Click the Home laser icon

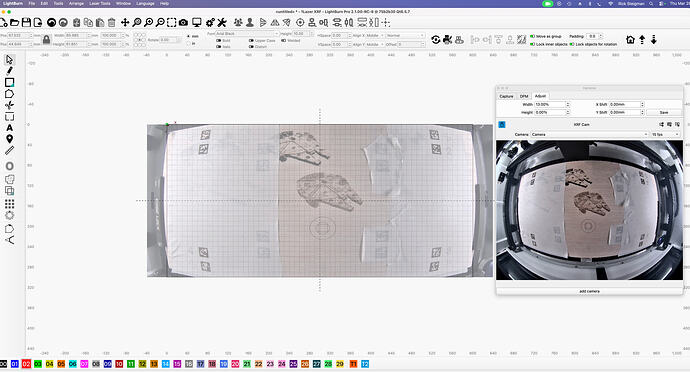point(630,40)
